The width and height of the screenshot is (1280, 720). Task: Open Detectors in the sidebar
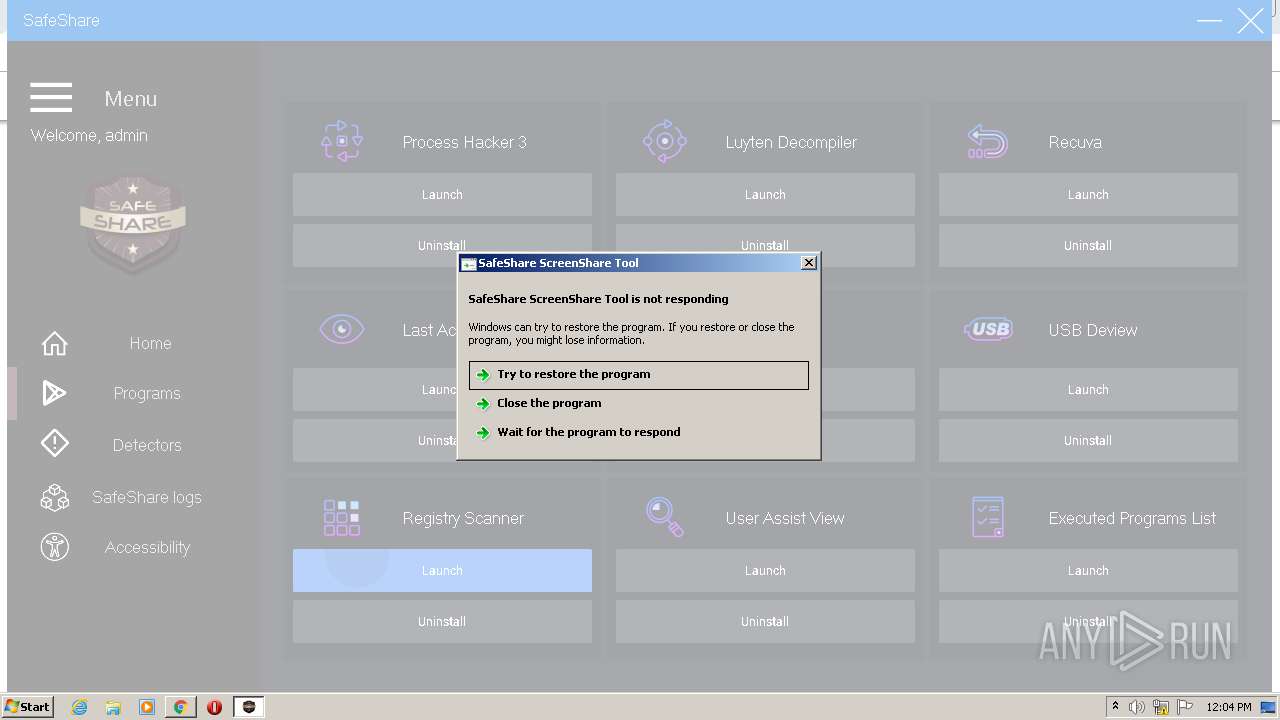coord(147,445)
